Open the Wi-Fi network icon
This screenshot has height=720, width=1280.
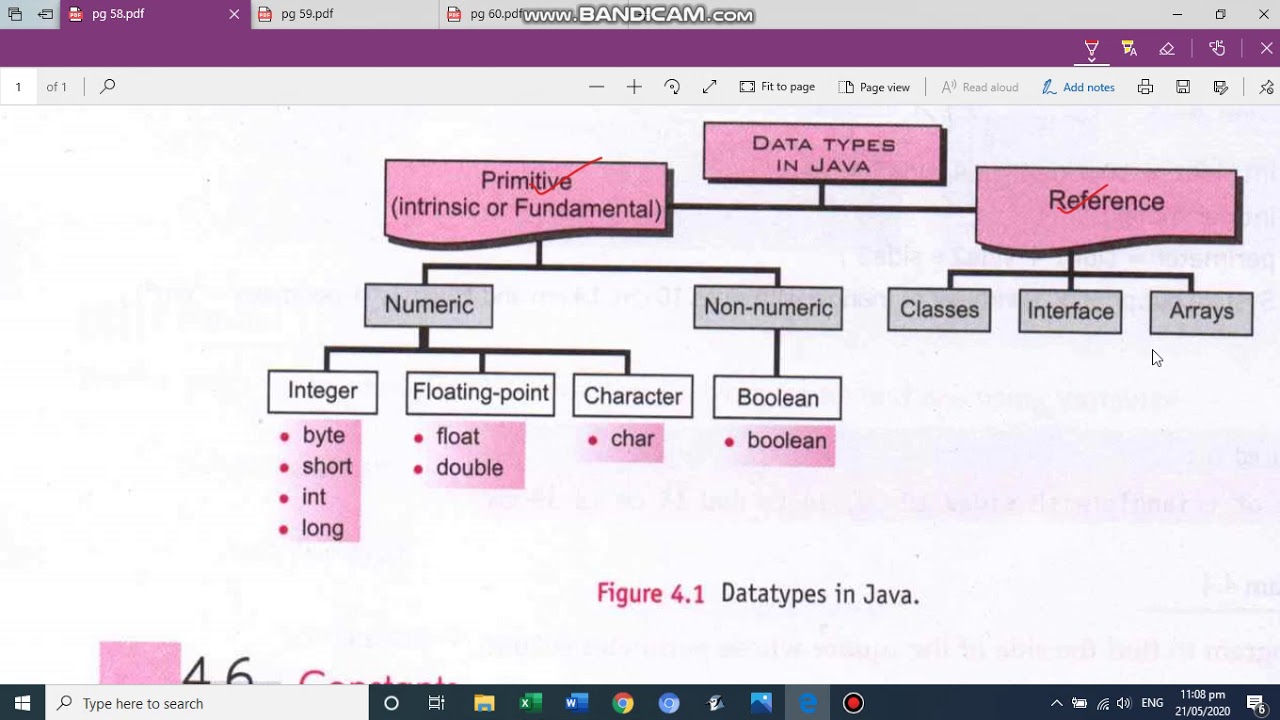(1103, 703)
